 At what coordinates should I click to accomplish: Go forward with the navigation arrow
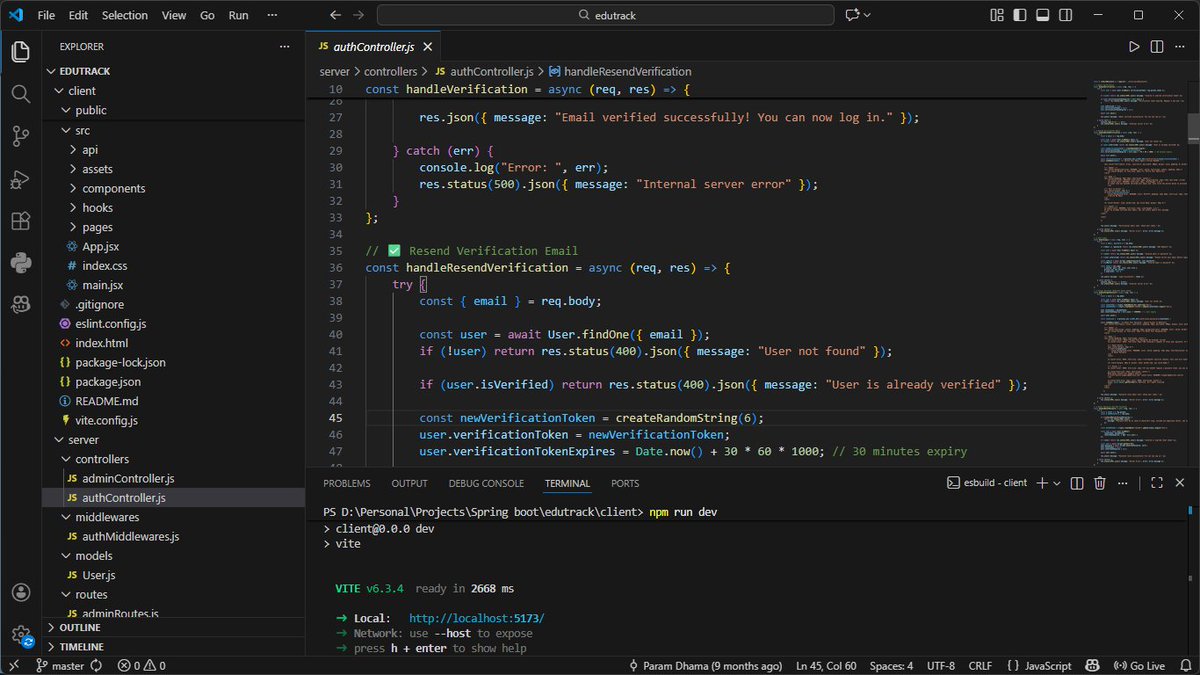(358, 15)
